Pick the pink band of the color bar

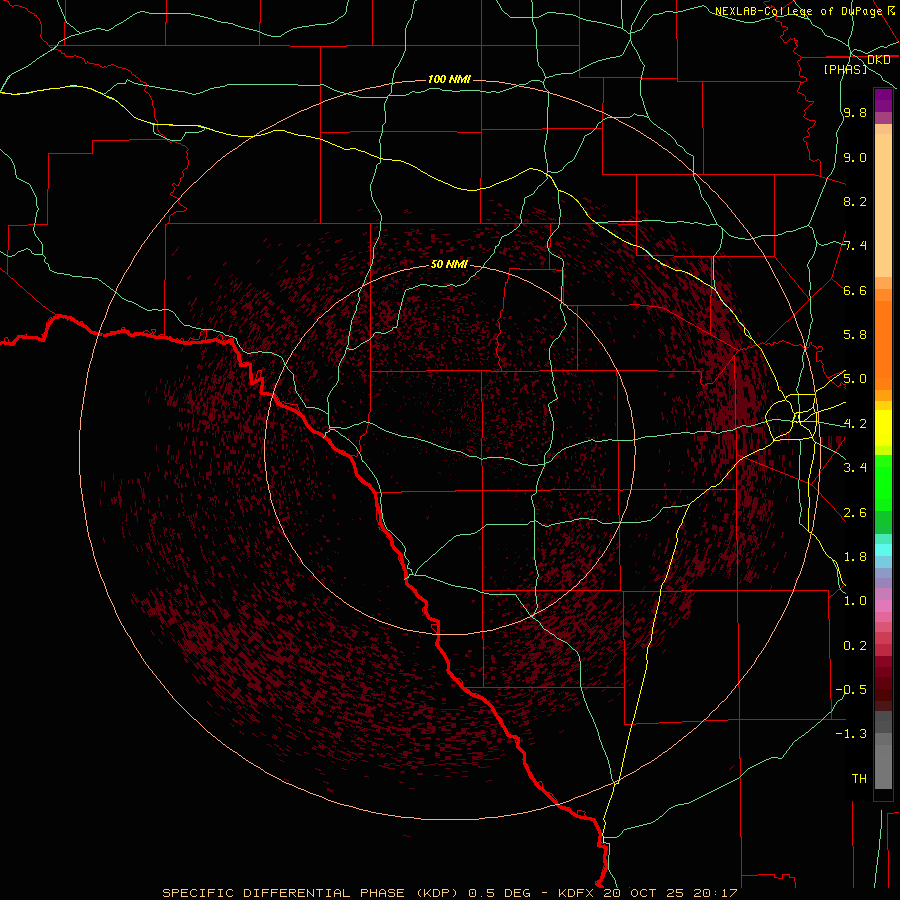tap(883, 606)
